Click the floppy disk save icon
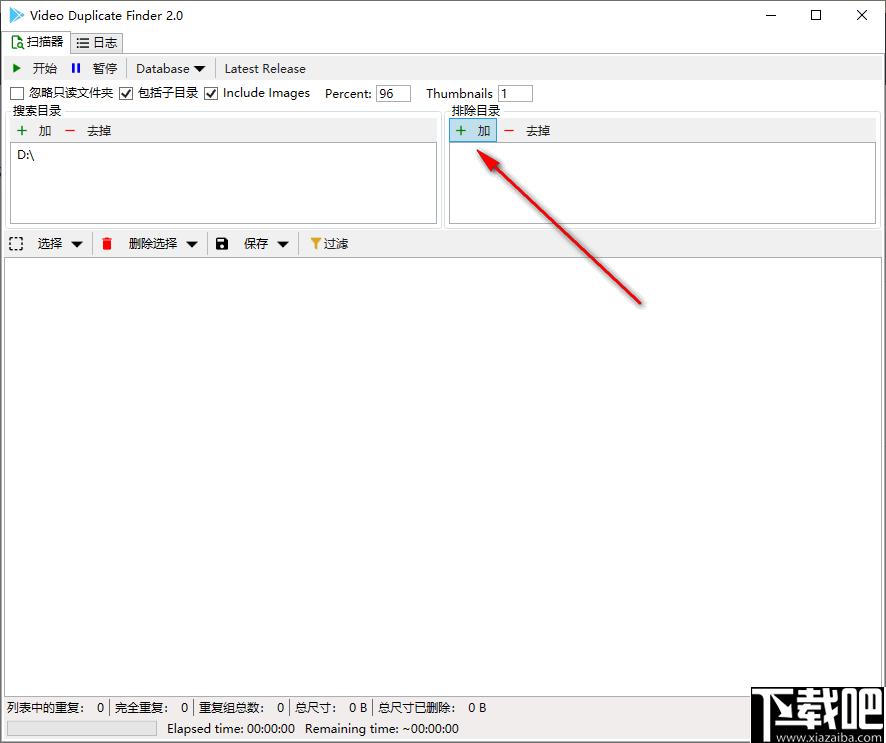Viewport: 886px width, 743px height. [x=222, y=244]
